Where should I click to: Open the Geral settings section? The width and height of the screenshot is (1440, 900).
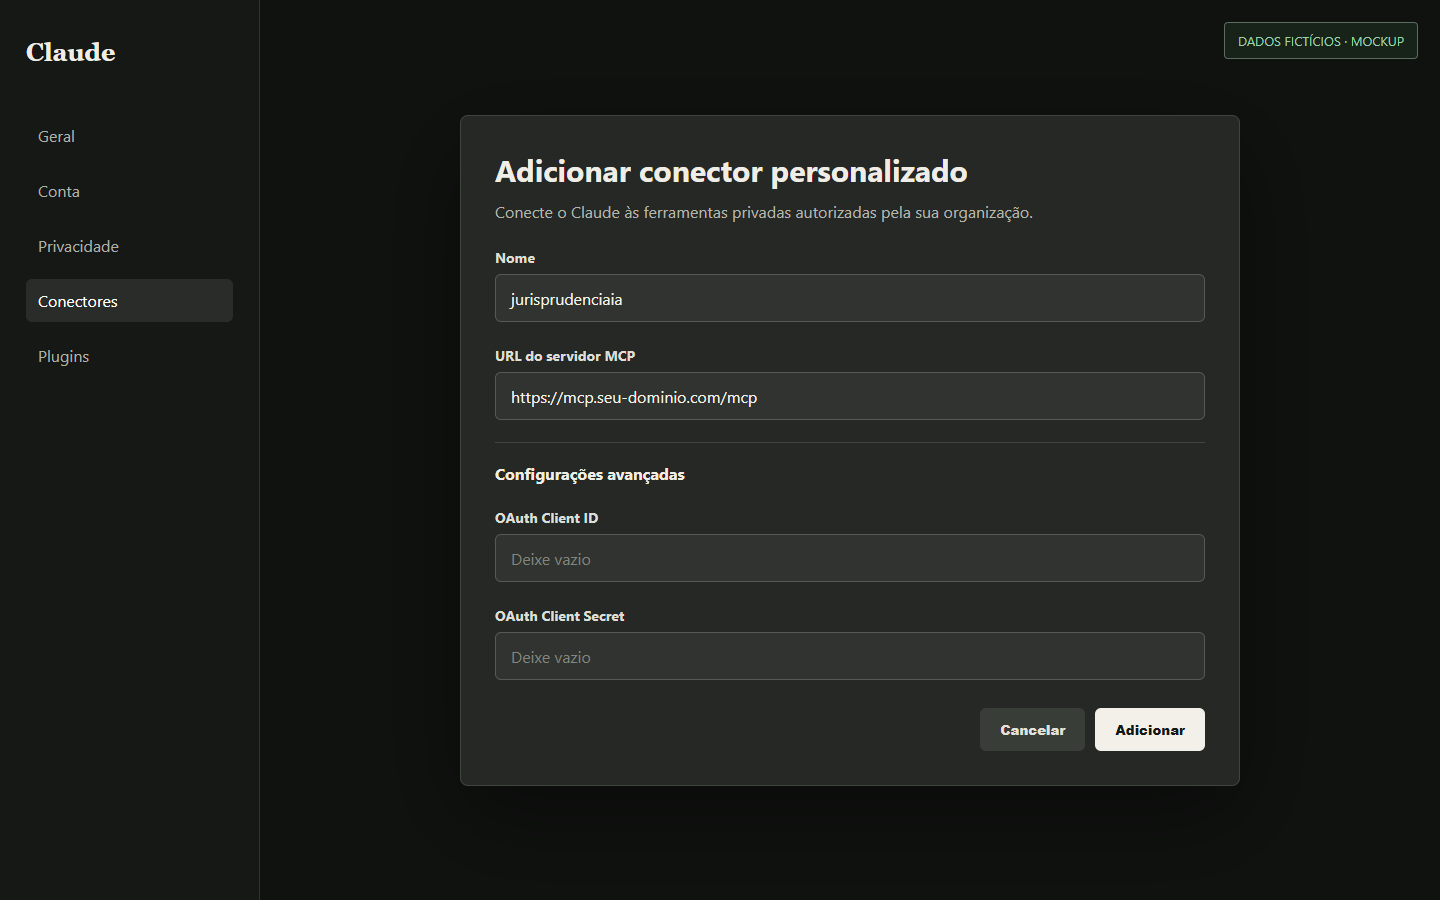click(x=129, y=136)
